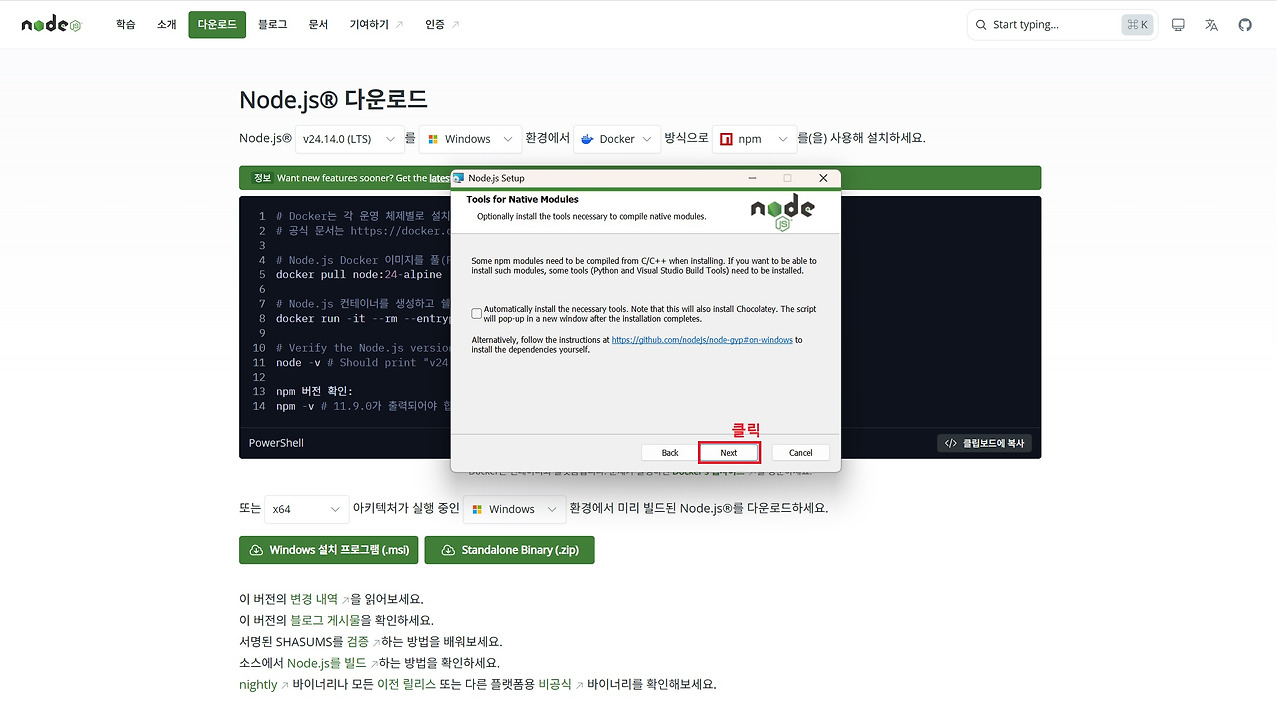Open the x64 architecture dropdown
The width and height of the screenshot is (1280, 706).
coord(307,509)
